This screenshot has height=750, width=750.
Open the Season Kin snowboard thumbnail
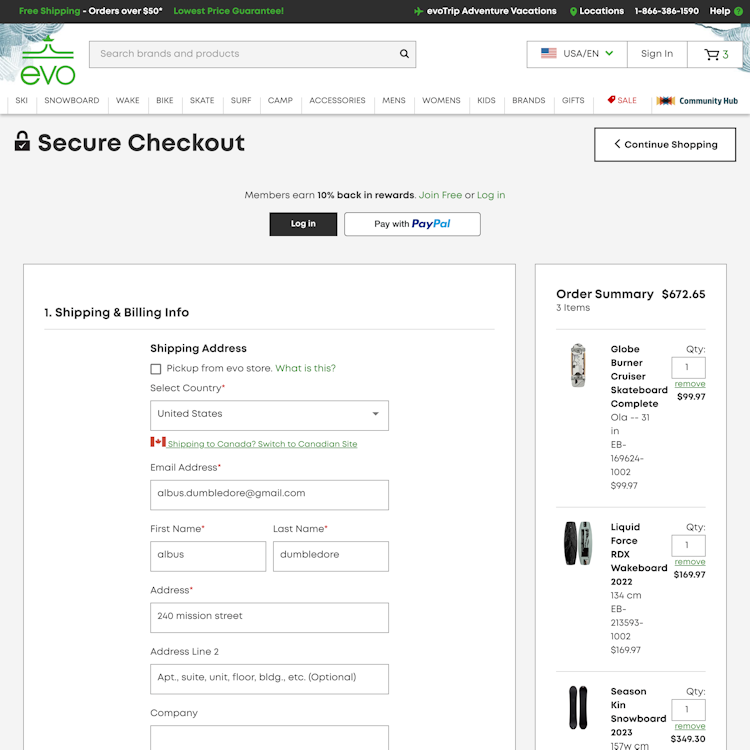click(x=578, y=707)
